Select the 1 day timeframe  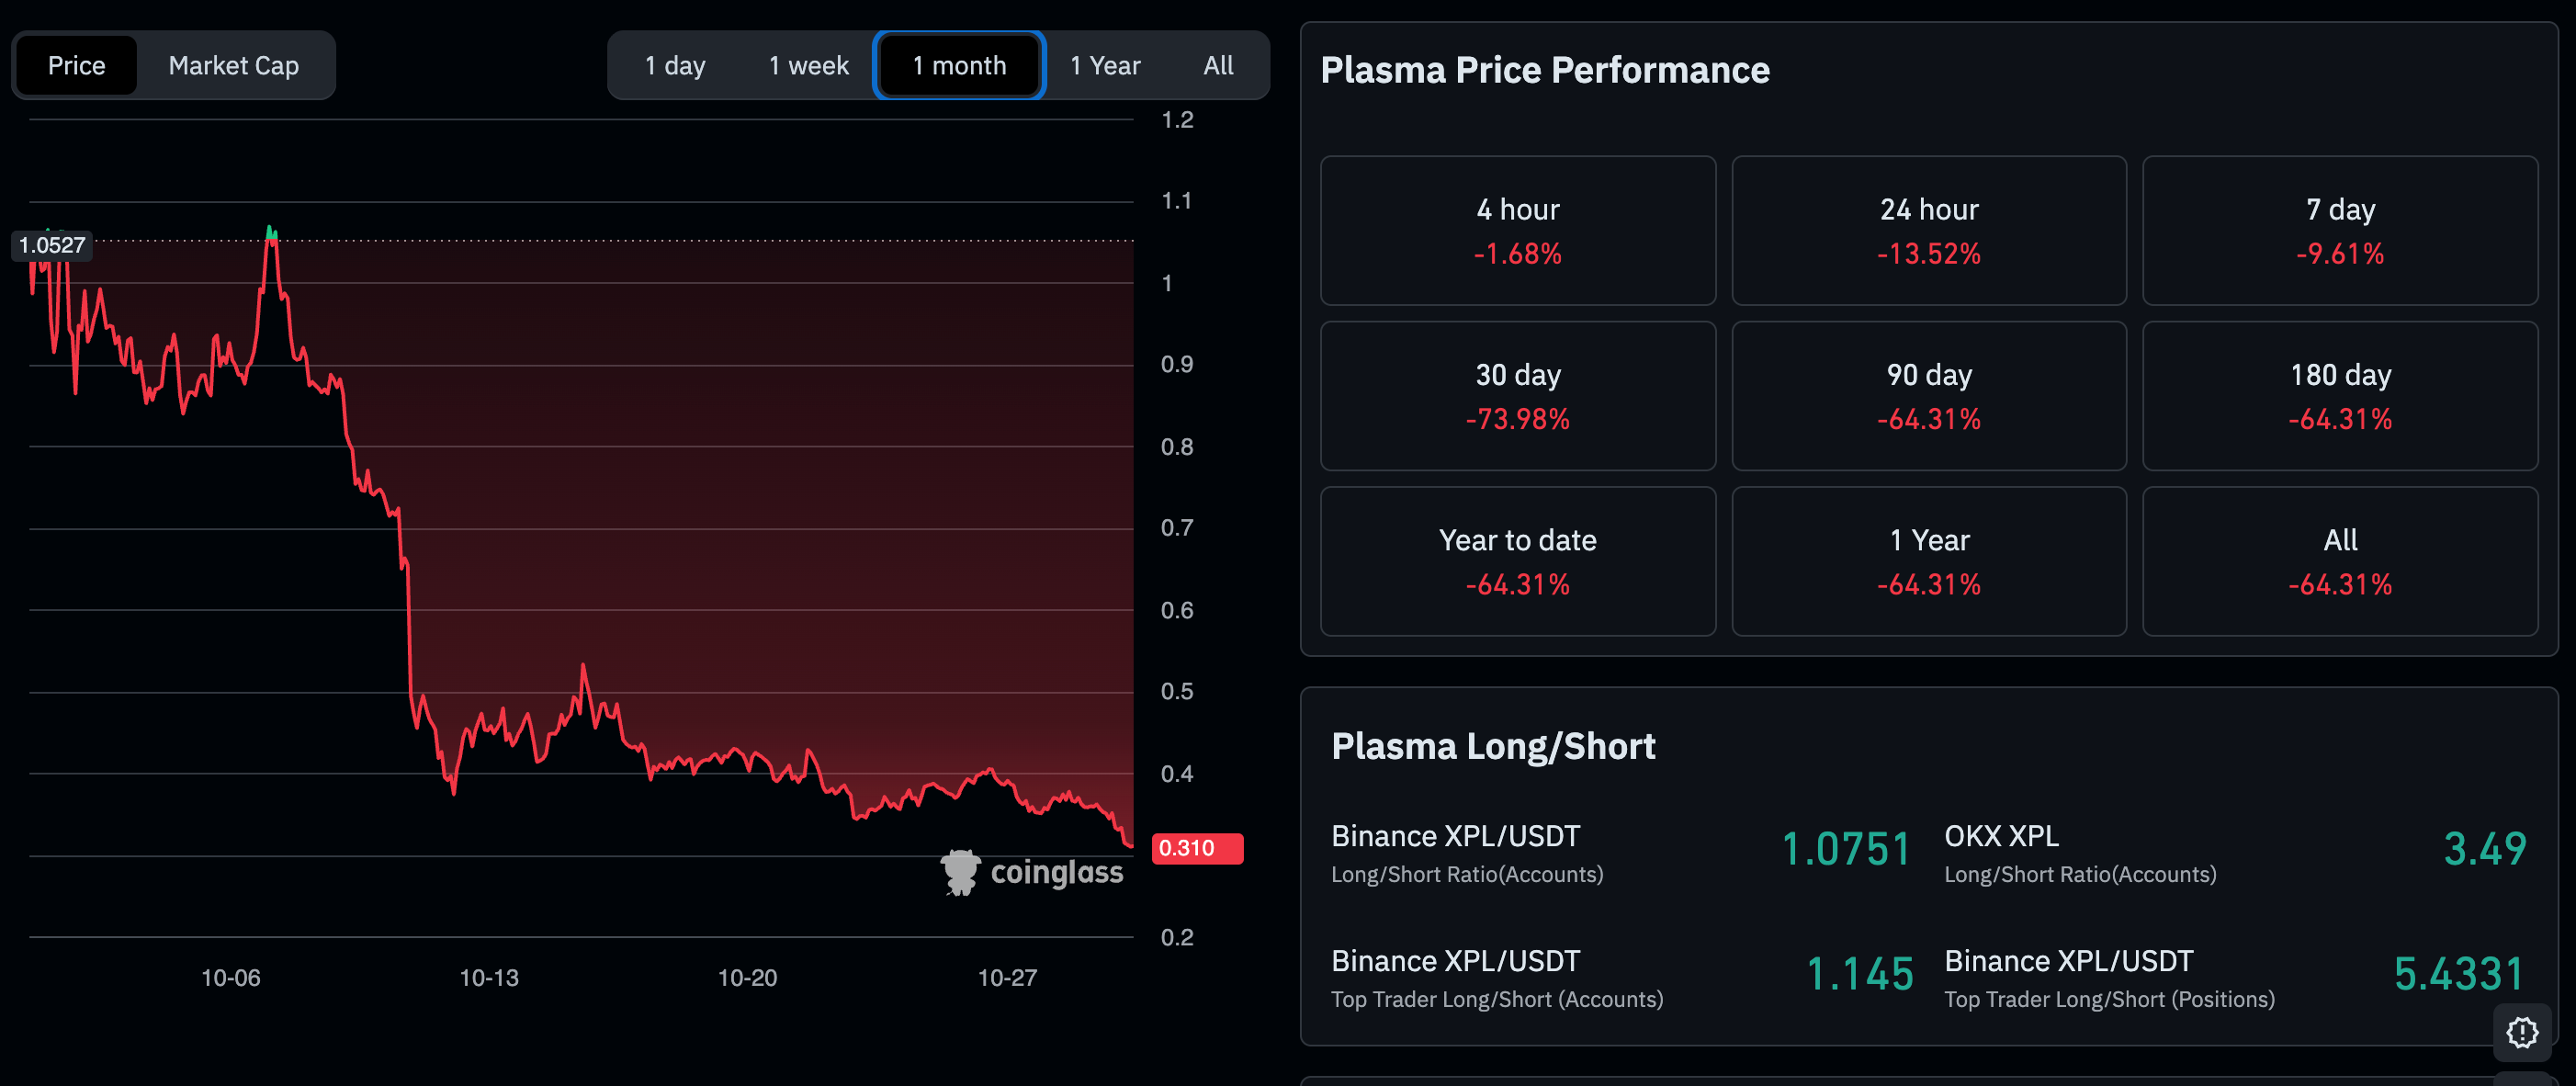[x=675, y=66]
